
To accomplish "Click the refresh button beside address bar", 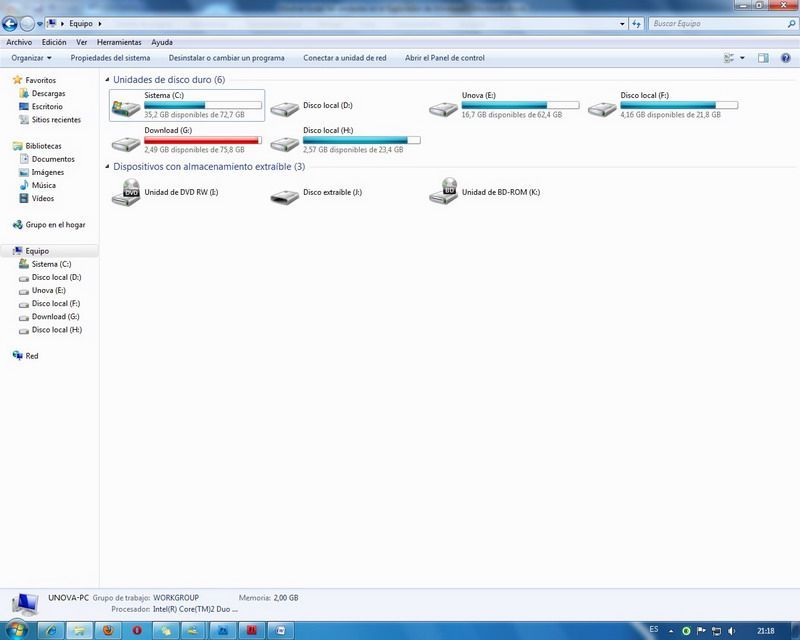I will pos(636,23).
